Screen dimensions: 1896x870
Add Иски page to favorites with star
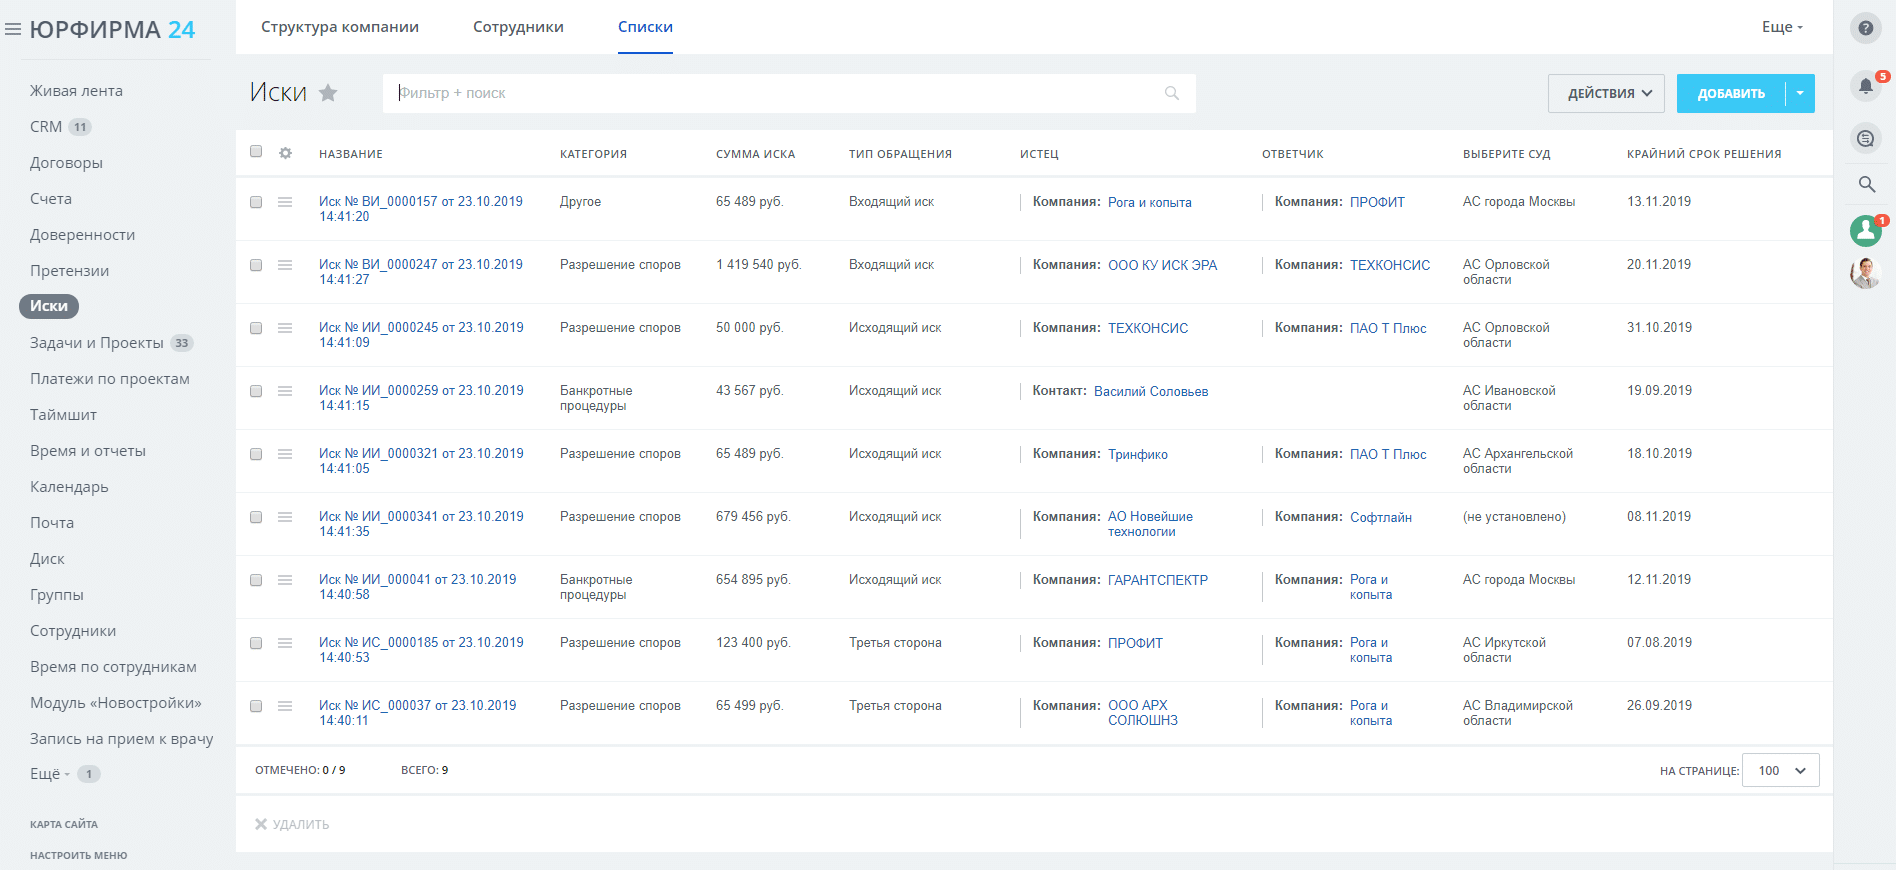(x=328, y=93)
